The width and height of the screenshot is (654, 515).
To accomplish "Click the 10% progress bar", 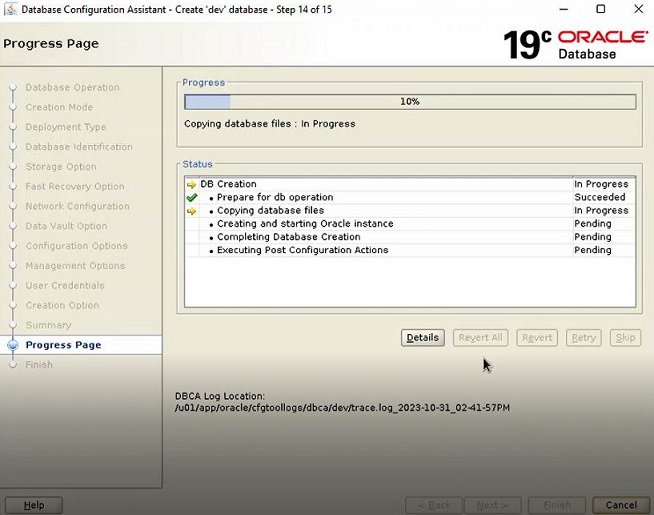I will click(410, 102).
